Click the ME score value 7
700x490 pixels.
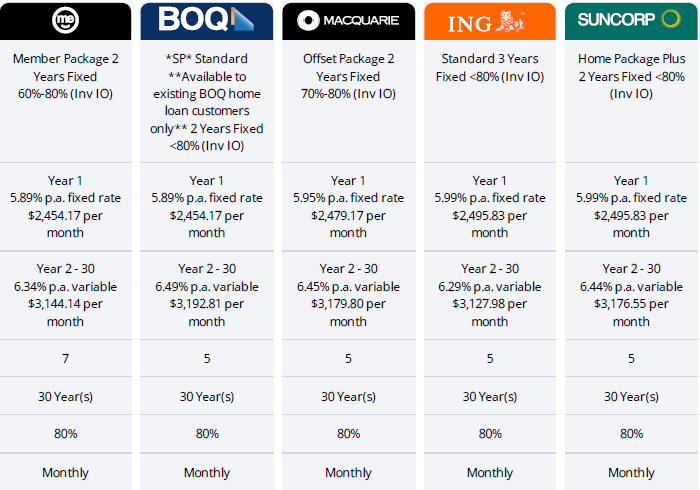click(66, 358)
